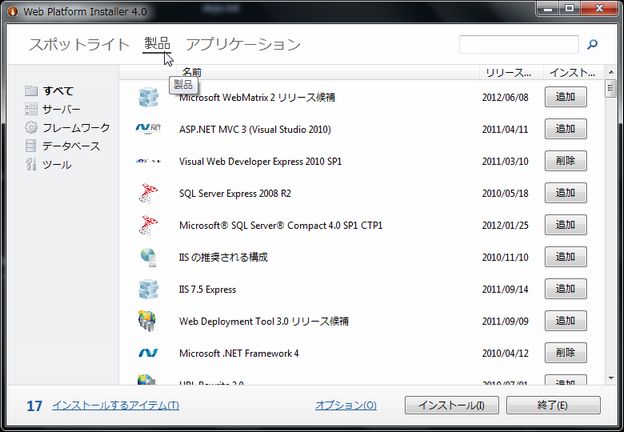Click the scrollbar down arrow
Screen dimensions: 624x432
point(611,378)
